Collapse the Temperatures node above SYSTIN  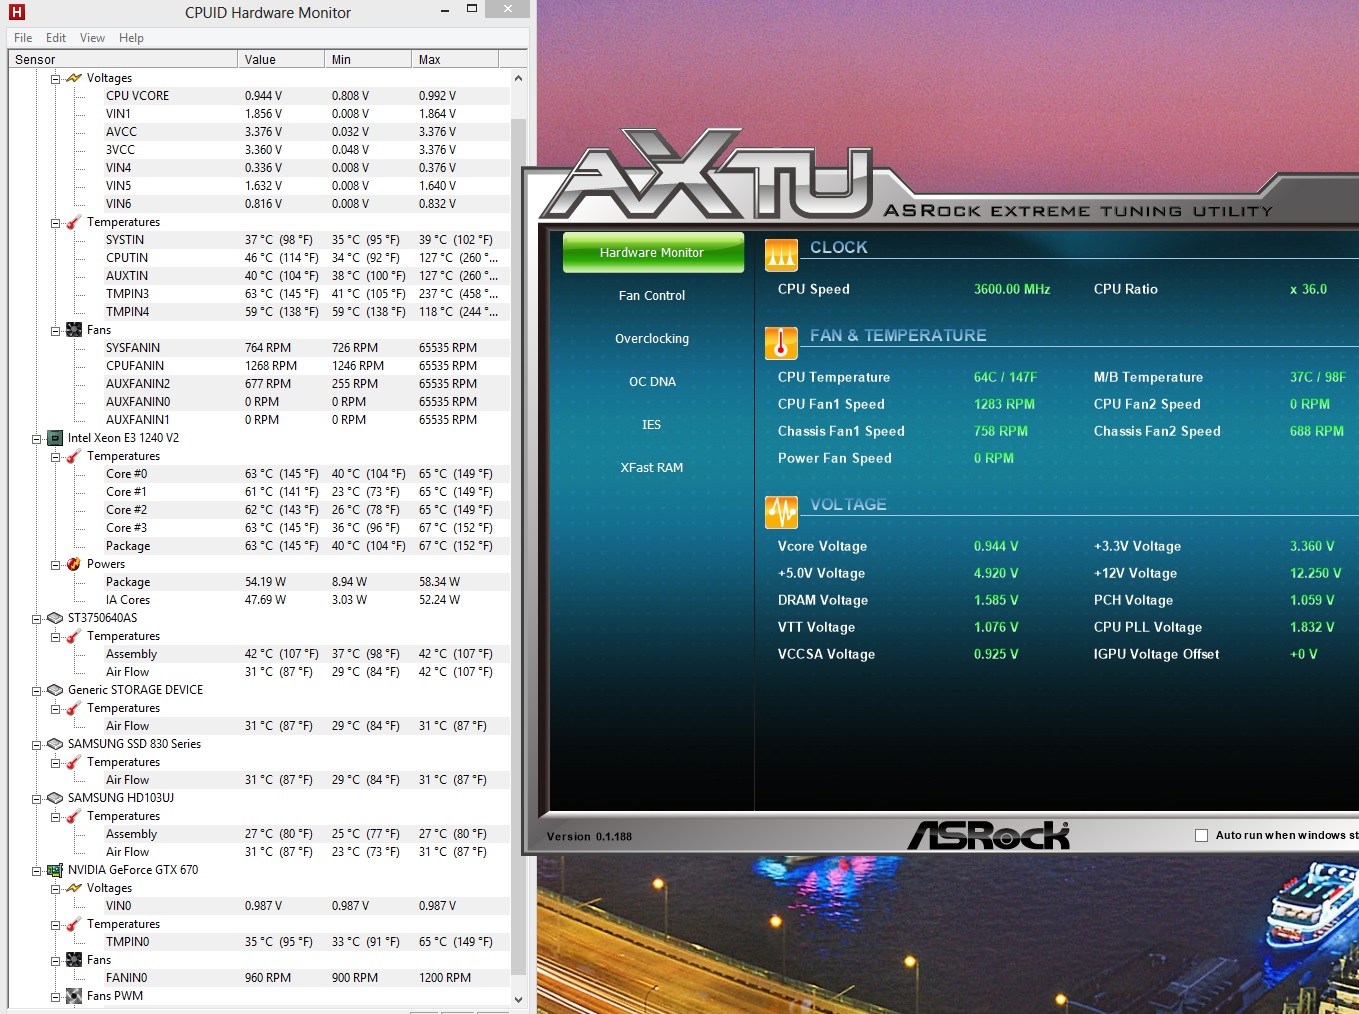tap(56, 222)
